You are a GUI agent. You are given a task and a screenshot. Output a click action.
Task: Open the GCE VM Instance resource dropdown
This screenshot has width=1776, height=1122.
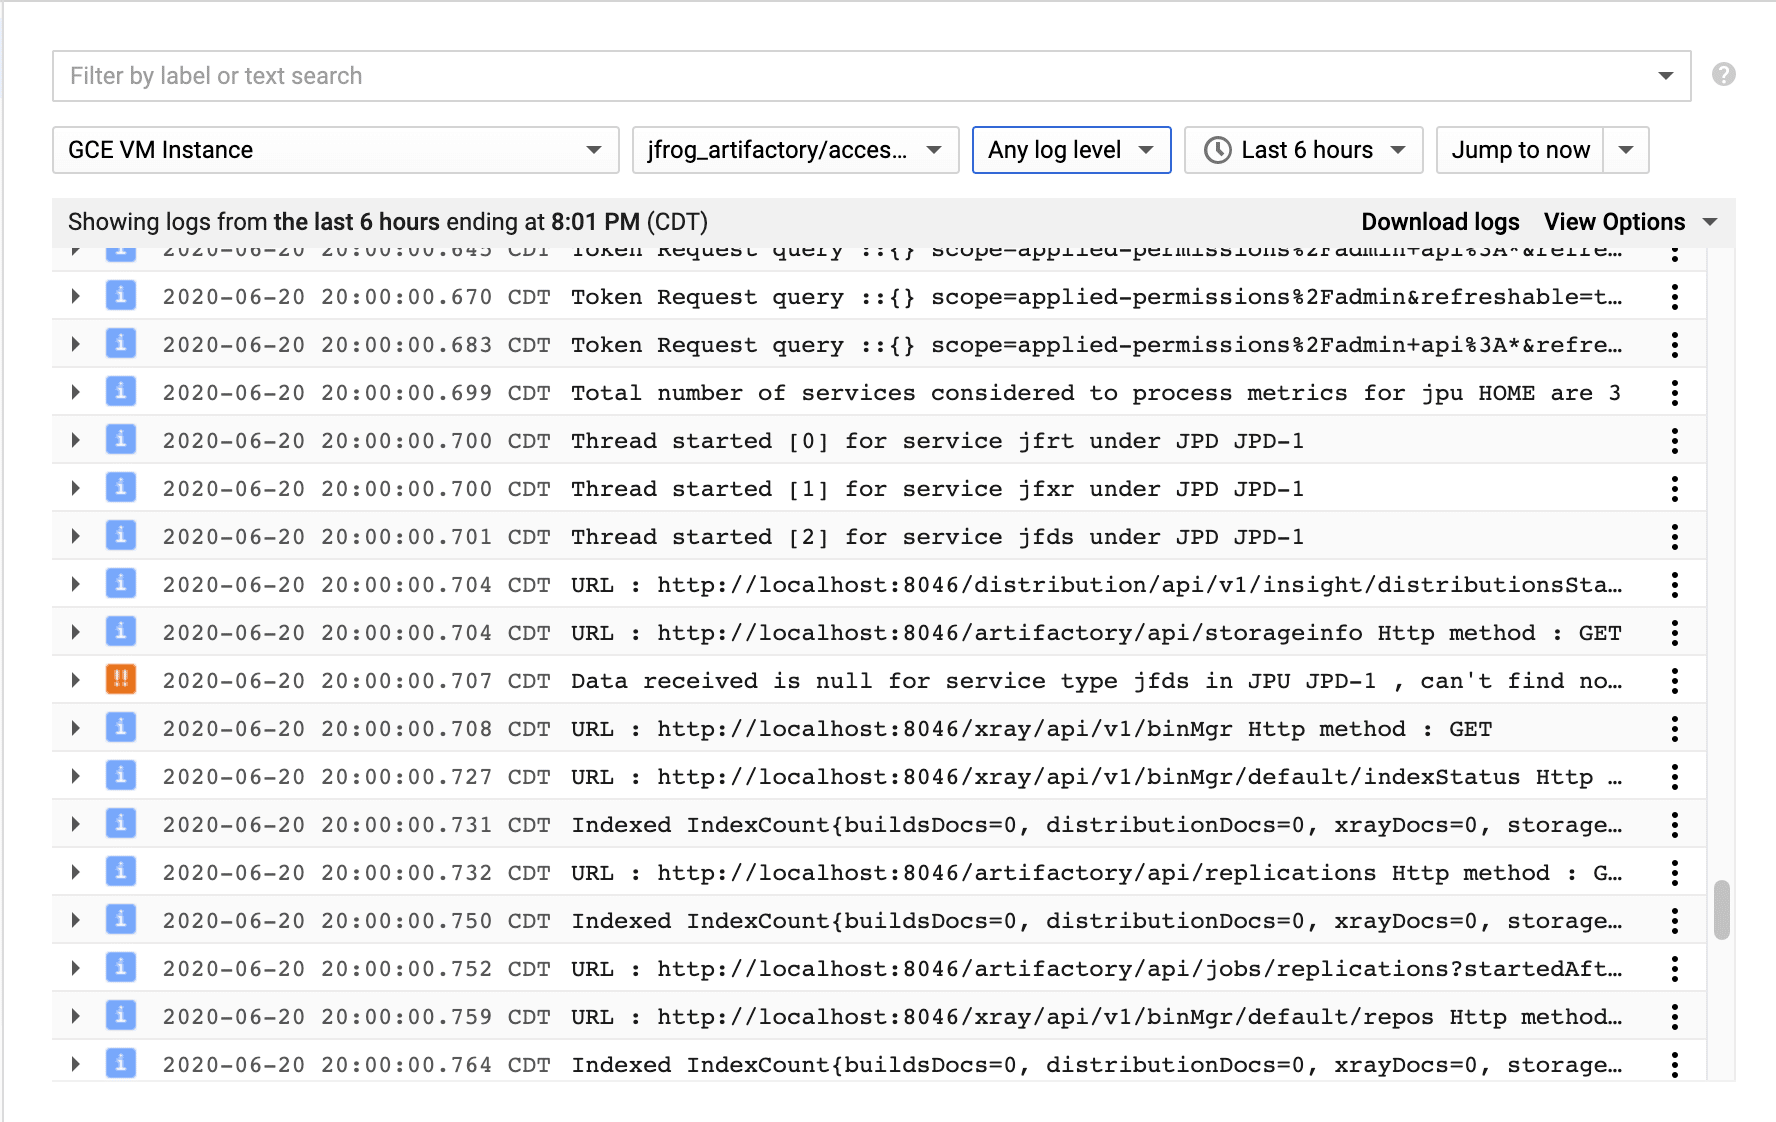(x=335, y=150)
